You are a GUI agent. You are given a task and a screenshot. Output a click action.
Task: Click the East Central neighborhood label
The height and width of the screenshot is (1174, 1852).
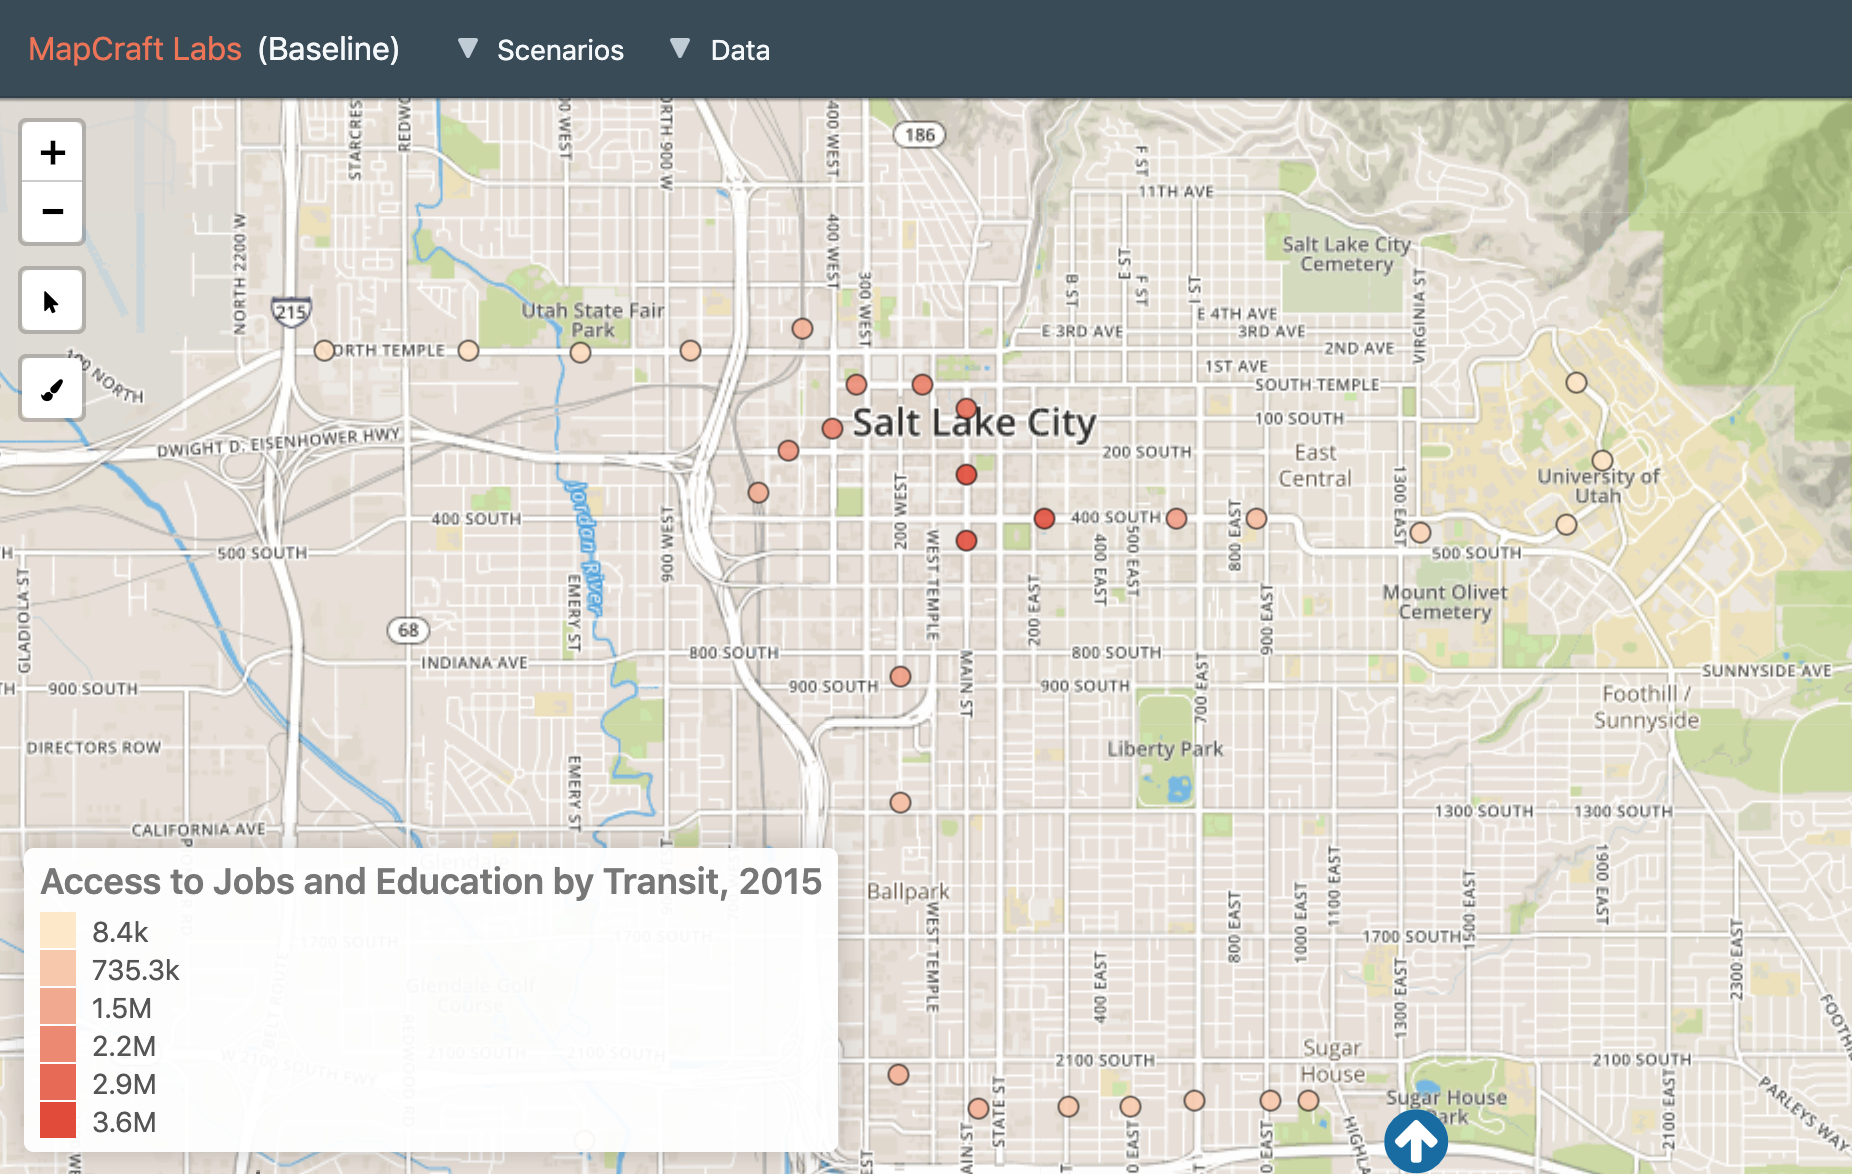pos(1315,466)
